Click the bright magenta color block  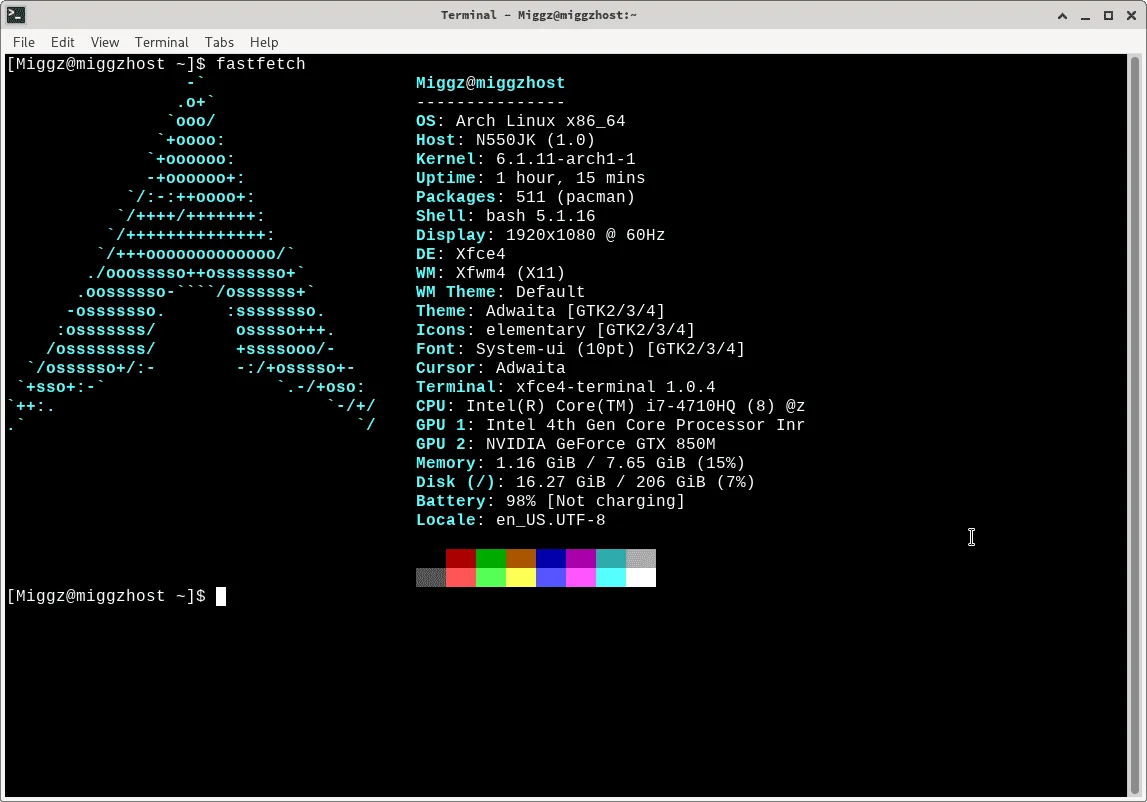581,577
